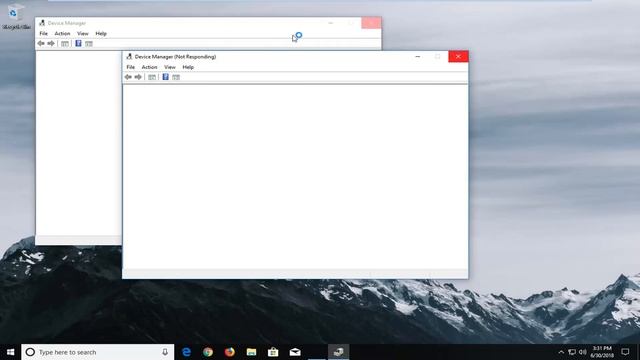This screenshot has height=360, width=640.
Task: Click title bar icon of background Device Manager
Action: (x=42, y=23)
